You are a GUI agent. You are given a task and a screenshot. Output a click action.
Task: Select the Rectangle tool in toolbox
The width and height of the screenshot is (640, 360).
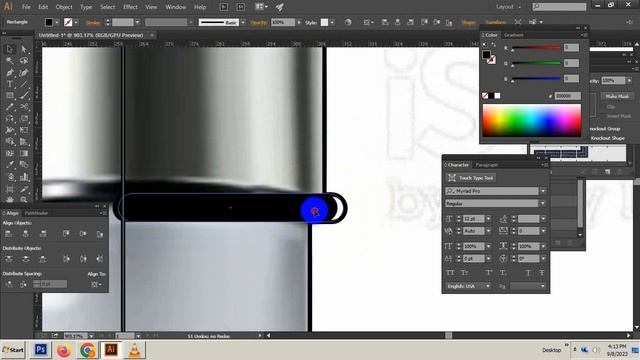[x=10, y=96]
